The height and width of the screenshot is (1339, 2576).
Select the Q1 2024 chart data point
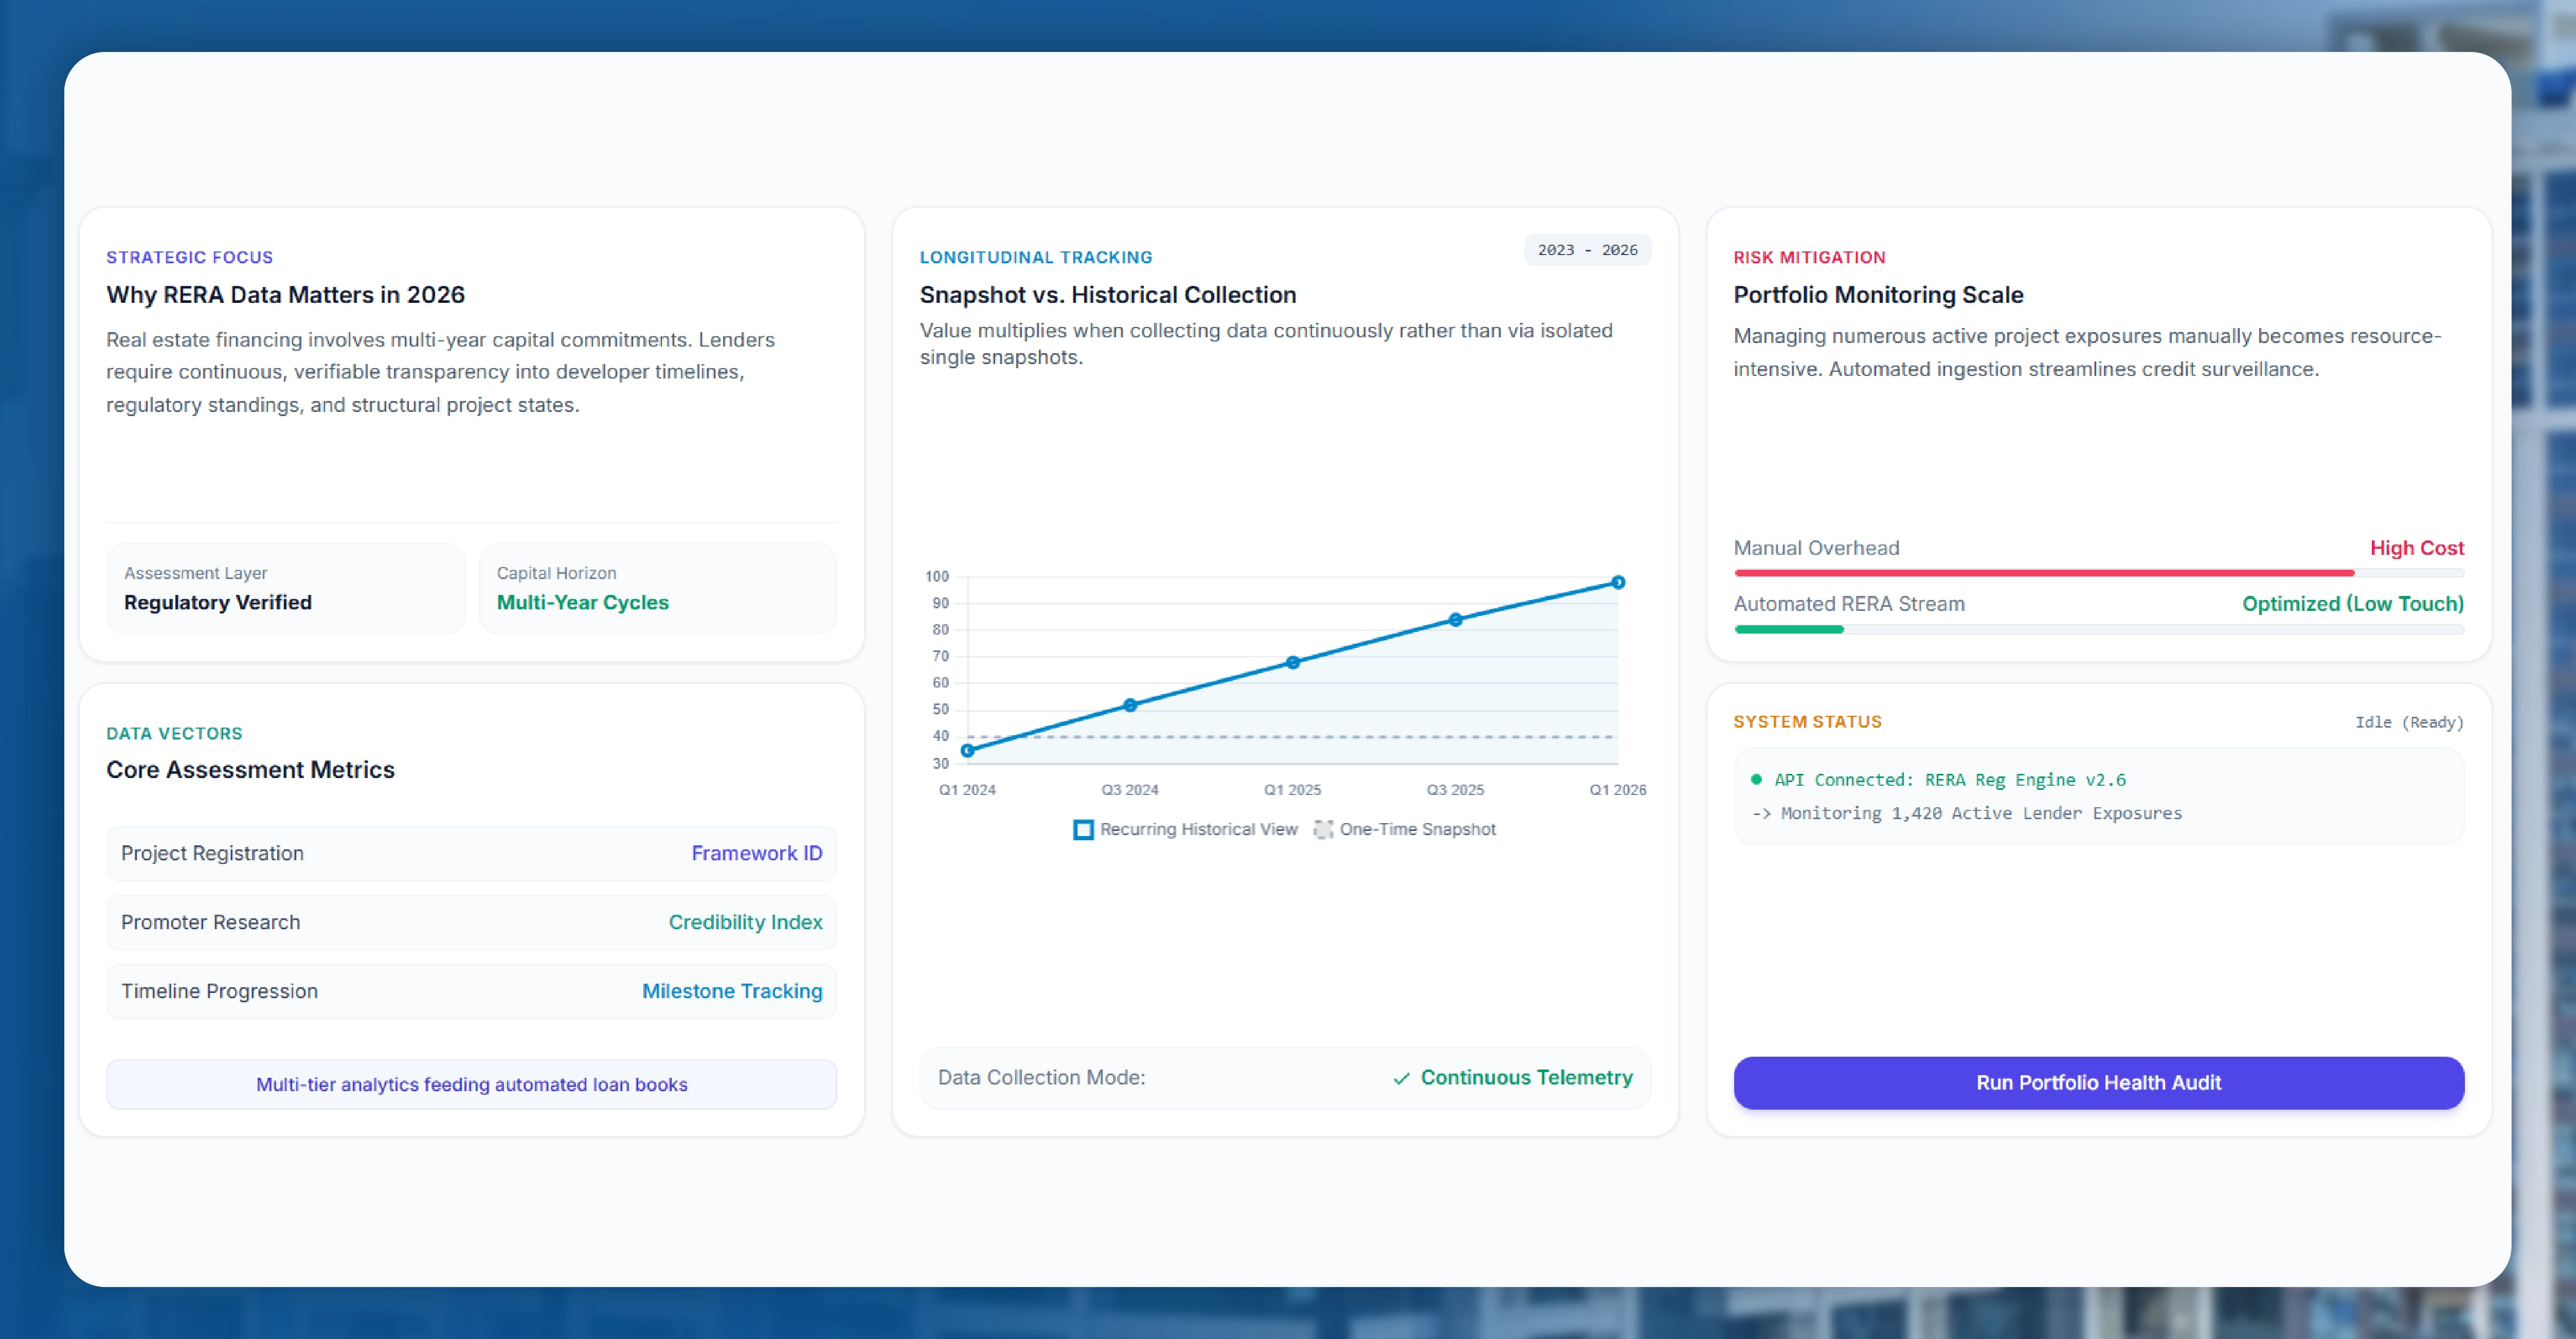(x=967, y=750)
